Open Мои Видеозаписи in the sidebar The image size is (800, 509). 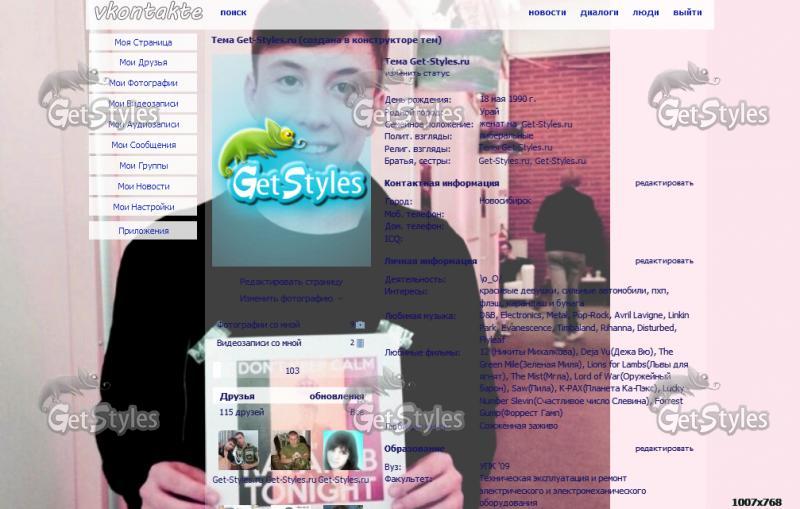point(143,104)
